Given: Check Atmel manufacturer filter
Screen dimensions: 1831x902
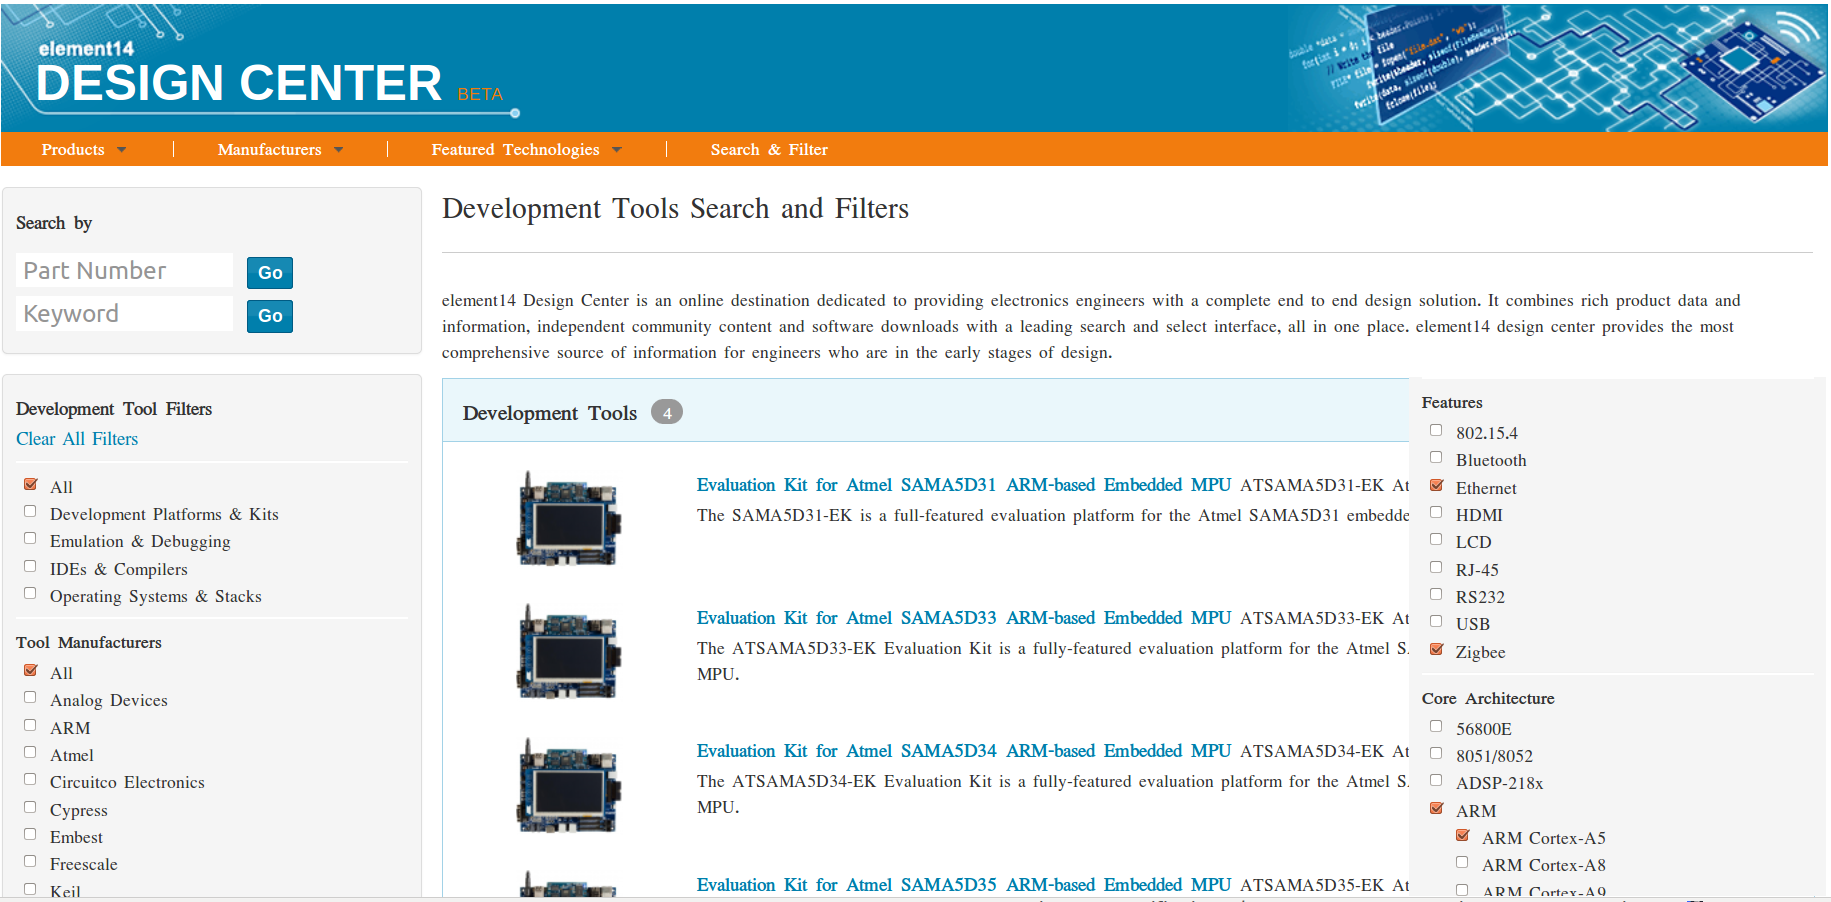Looking at the screenshot, I should point(31,753).
